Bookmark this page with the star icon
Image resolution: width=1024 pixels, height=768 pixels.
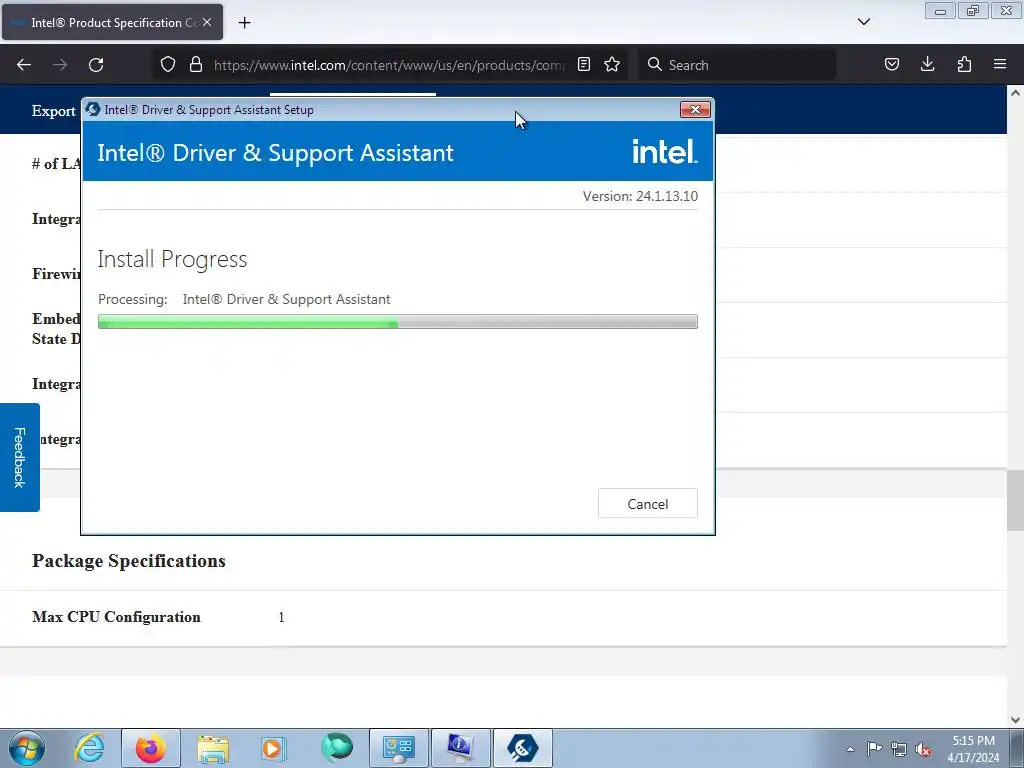[612, 65]
